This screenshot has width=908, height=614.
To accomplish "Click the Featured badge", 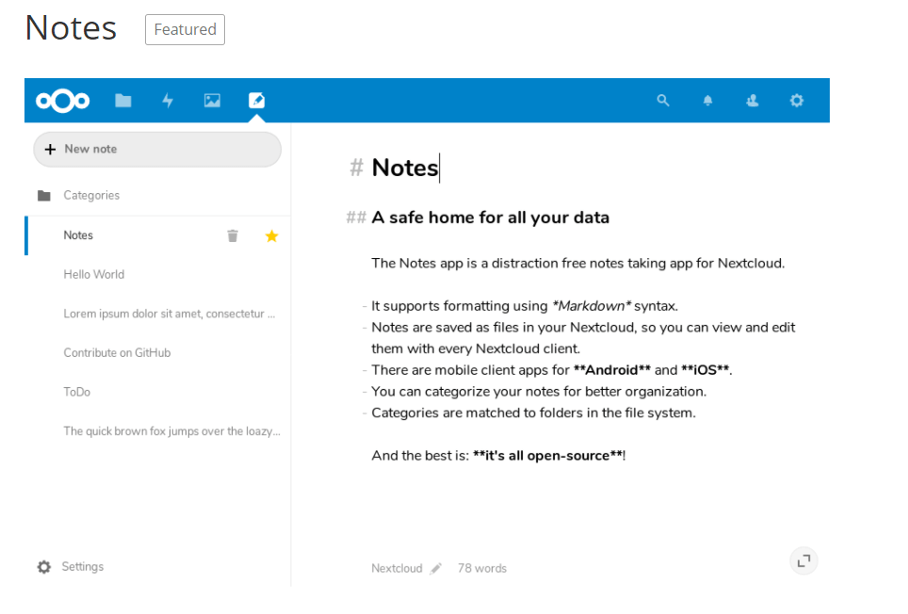I will pyautogui.click(x=185, y=30).
